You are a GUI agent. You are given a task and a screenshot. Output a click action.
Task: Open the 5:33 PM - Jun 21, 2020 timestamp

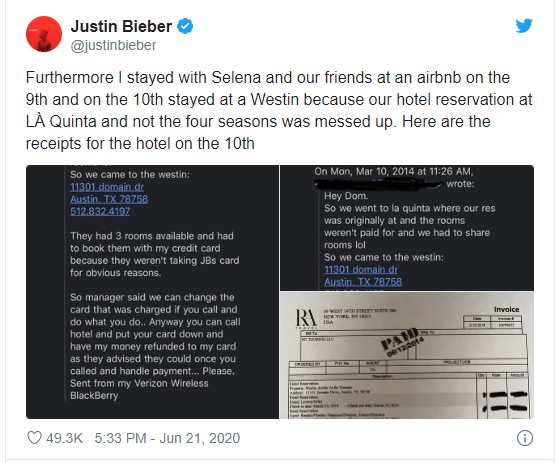click(167, 438)
